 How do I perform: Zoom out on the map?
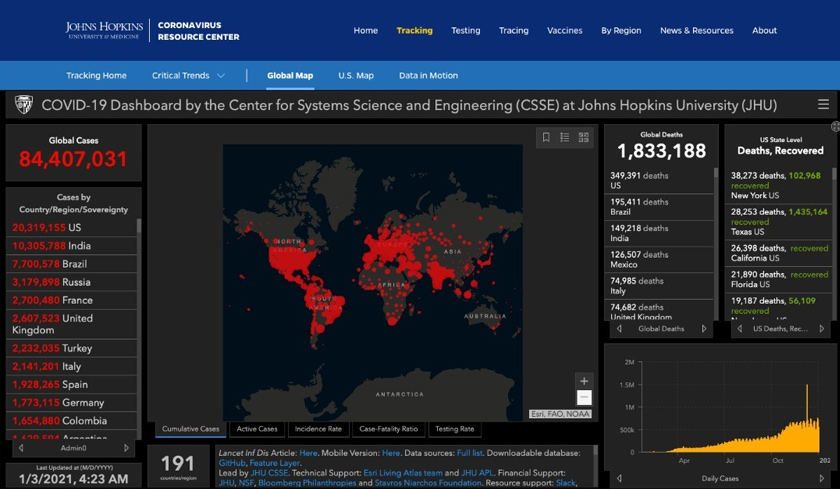tap(584, 398)
